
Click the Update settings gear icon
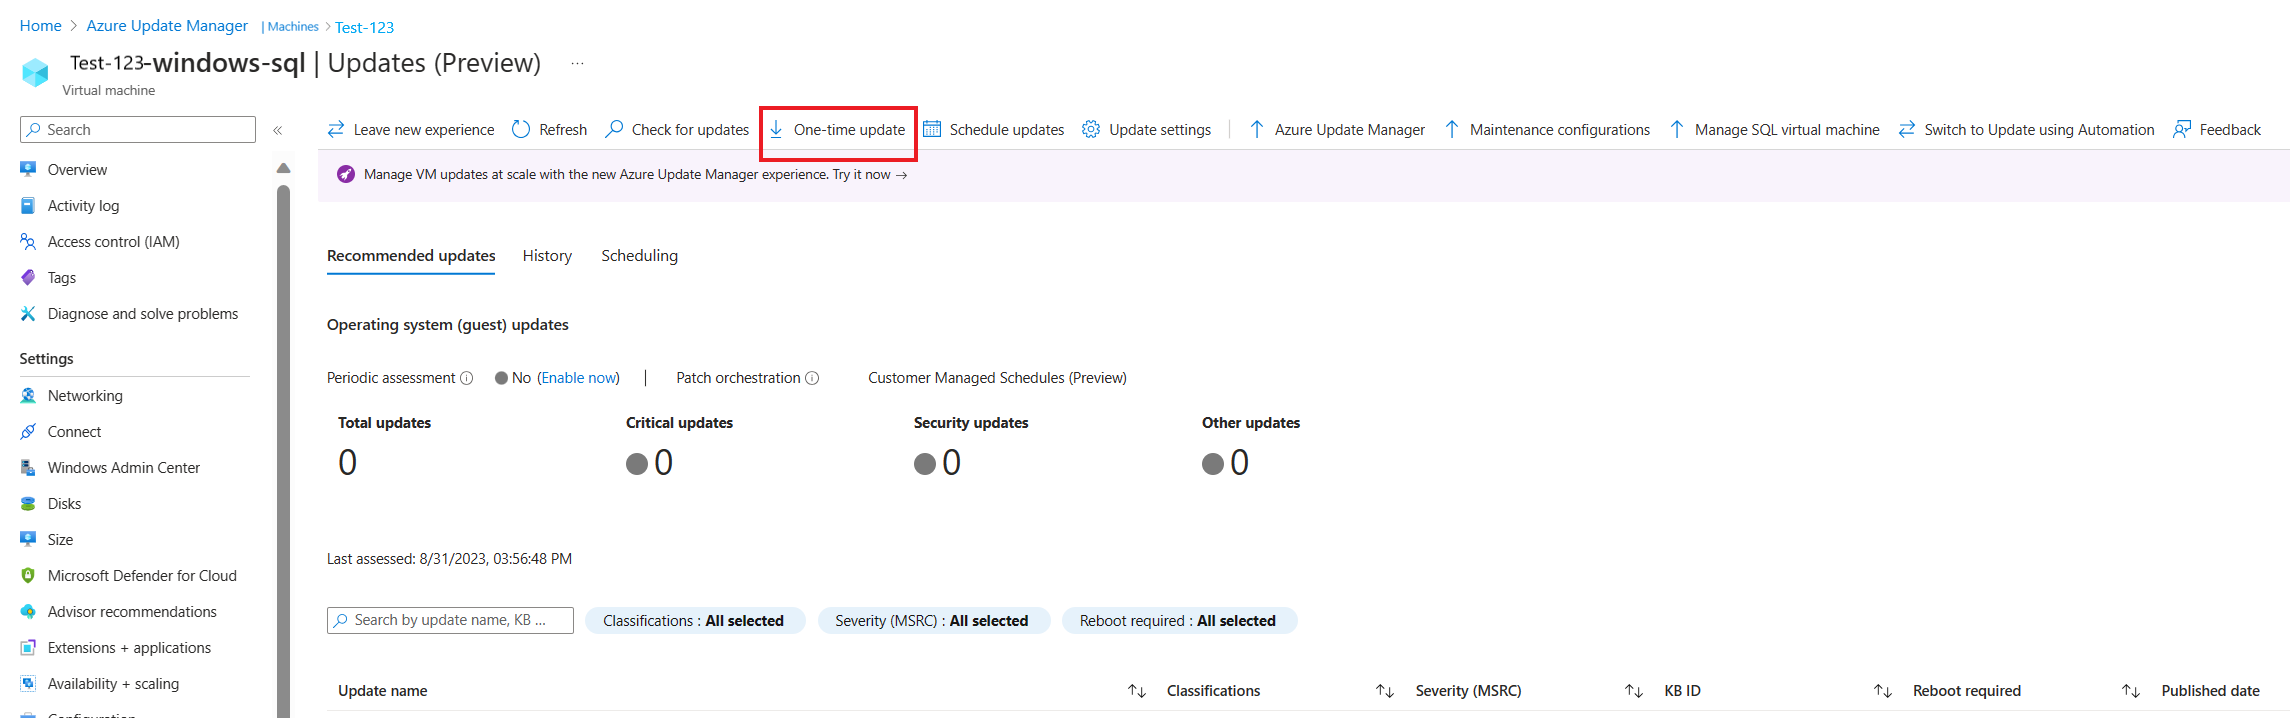click(1091, 129)
